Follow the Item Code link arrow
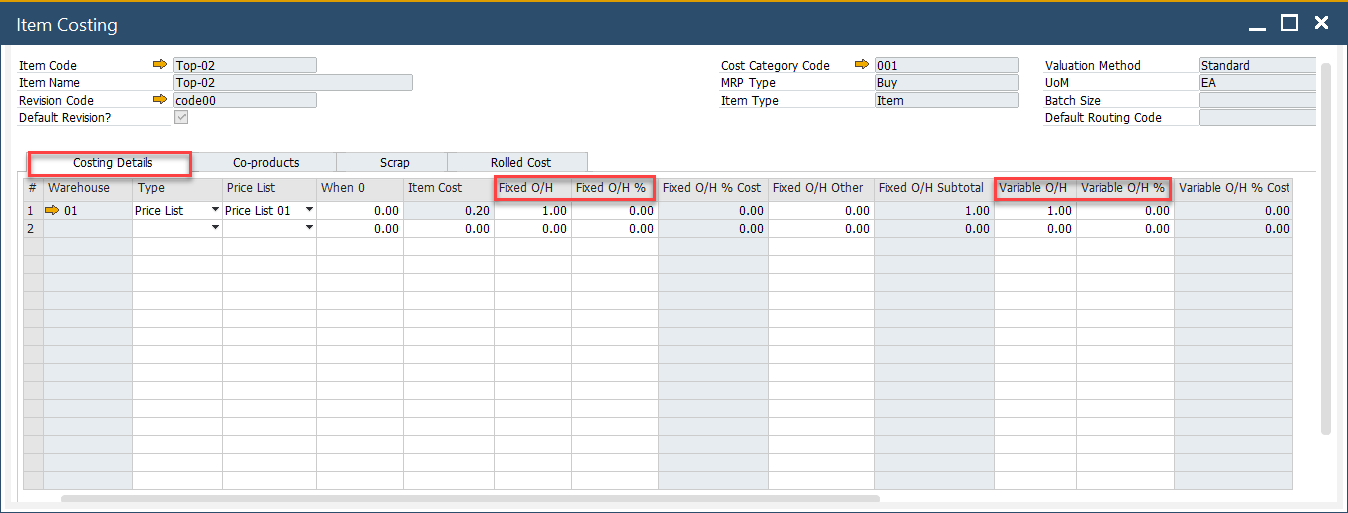 pyautogui.click(x=160, y=65)
